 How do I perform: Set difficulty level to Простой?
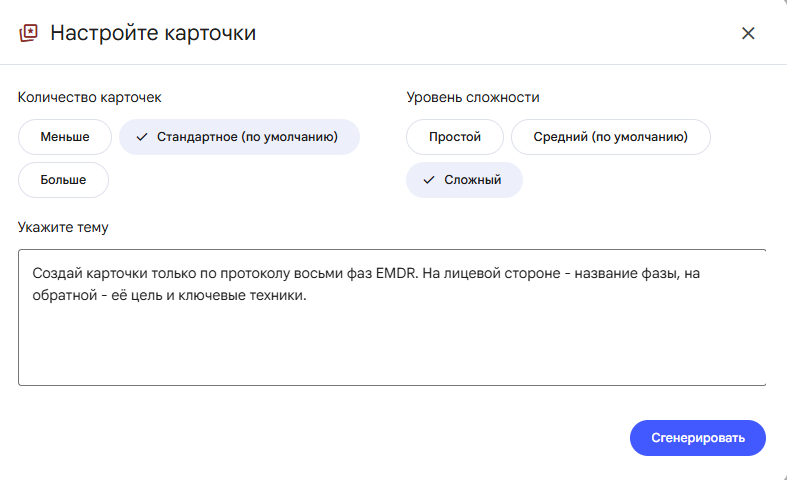(x=455, y=137)
